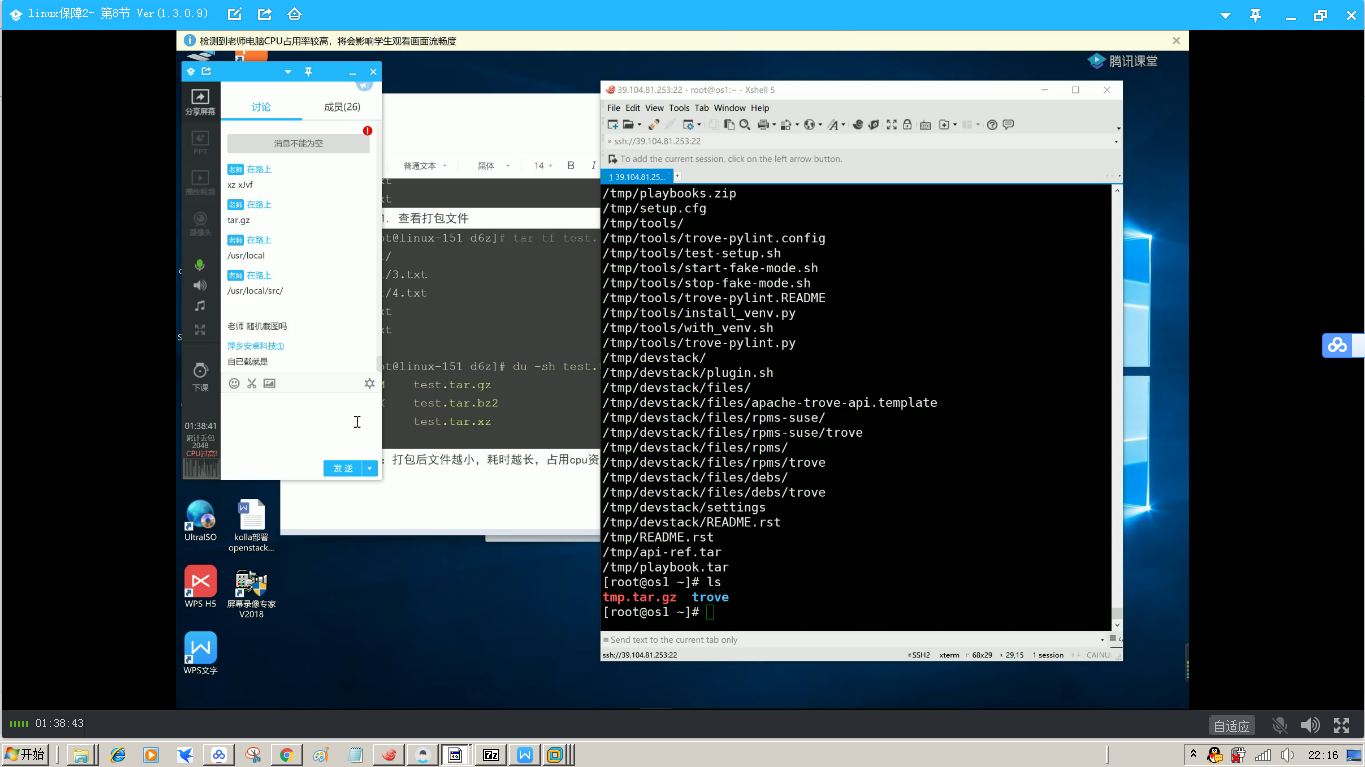Open the Window menu in Xshell
Viewport: 1365px width, 767px height.
(x=729, y=108)
